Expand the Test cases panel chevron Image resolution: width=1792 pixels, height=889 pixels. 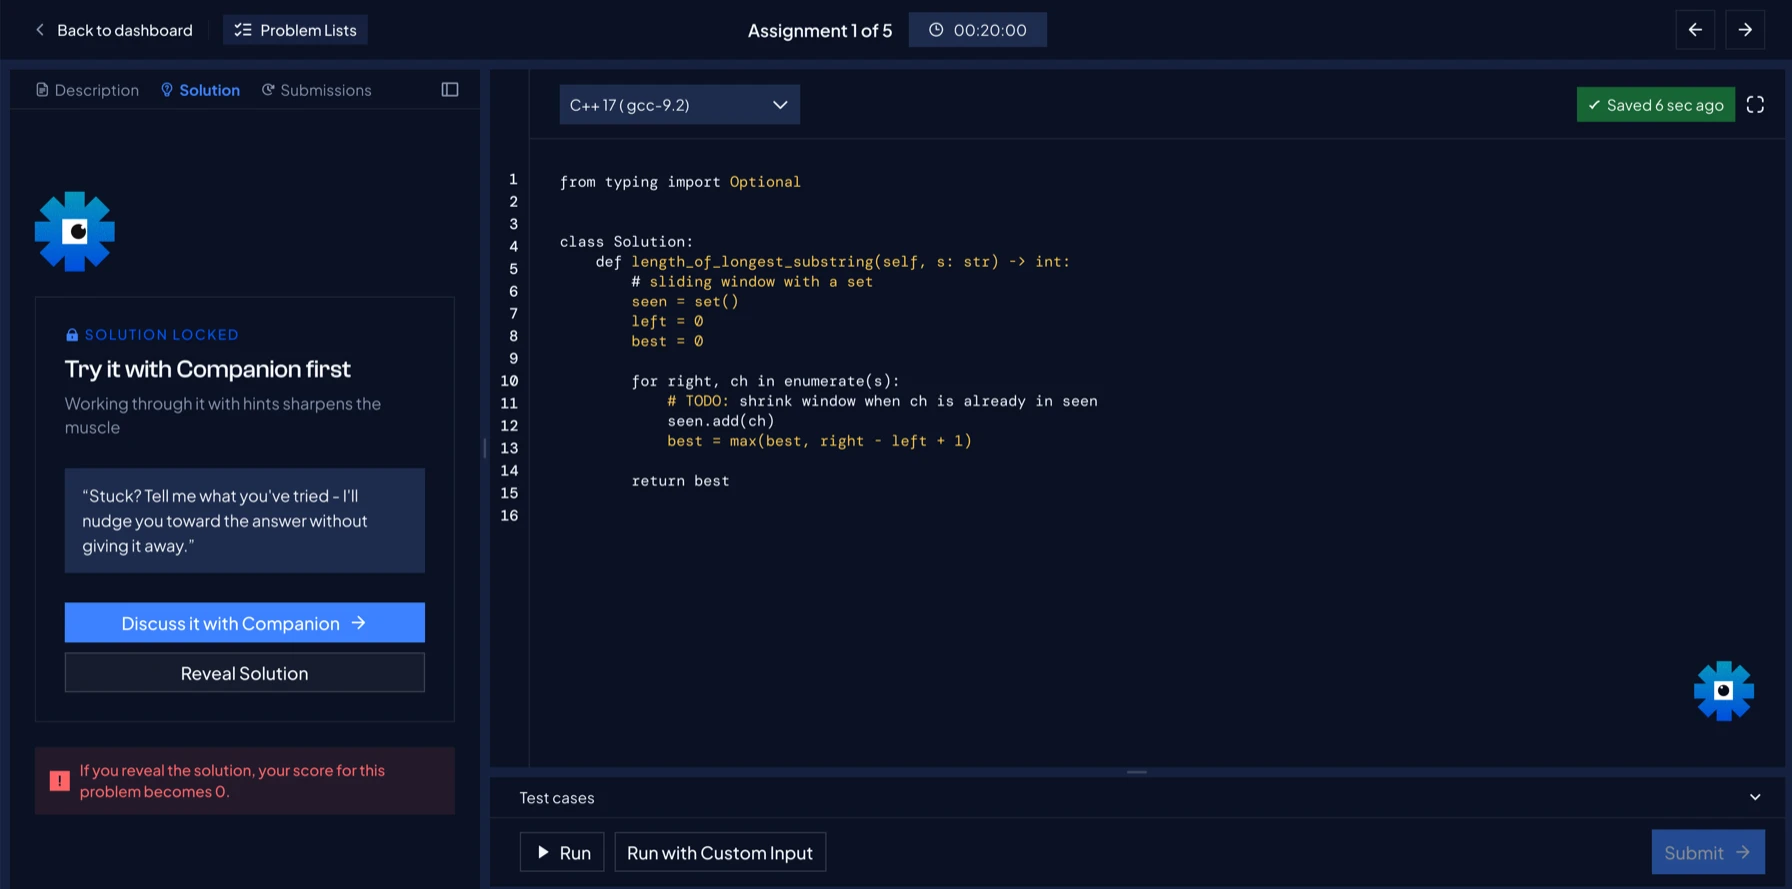[1755, 797]
